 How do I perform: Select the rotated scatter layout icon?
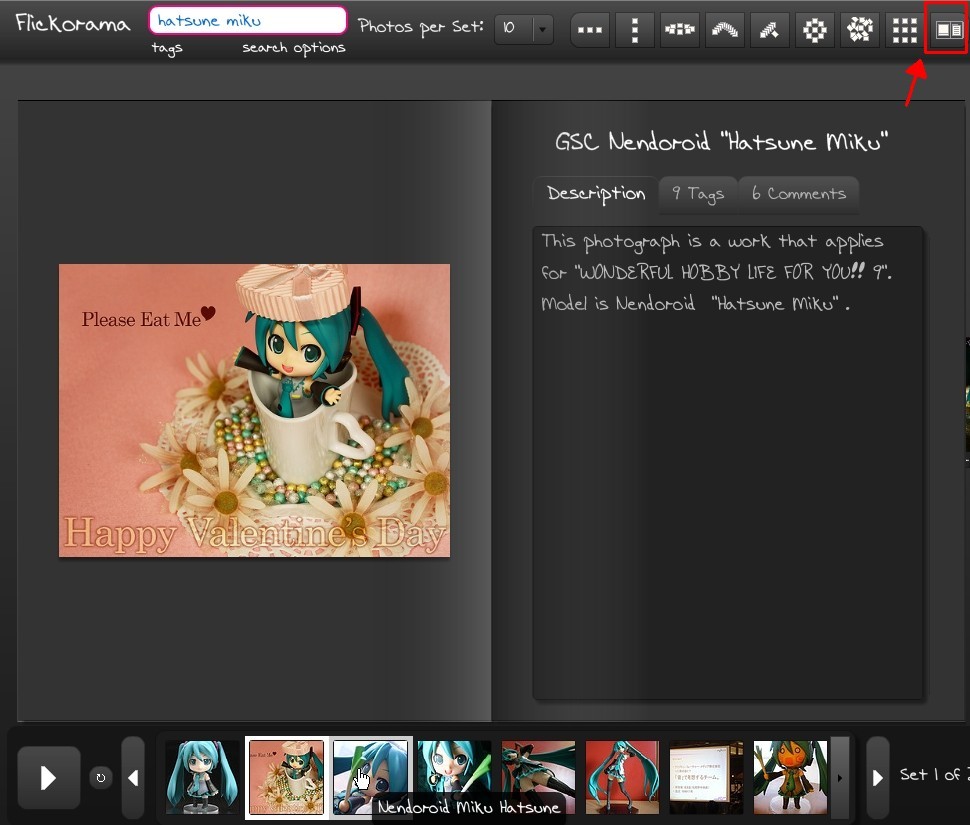(x=859, y=29)
